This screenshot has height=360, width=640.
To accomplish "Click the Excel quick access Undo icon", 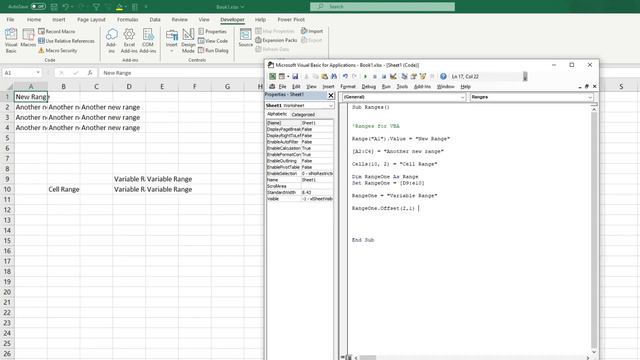I will (65, 7).
